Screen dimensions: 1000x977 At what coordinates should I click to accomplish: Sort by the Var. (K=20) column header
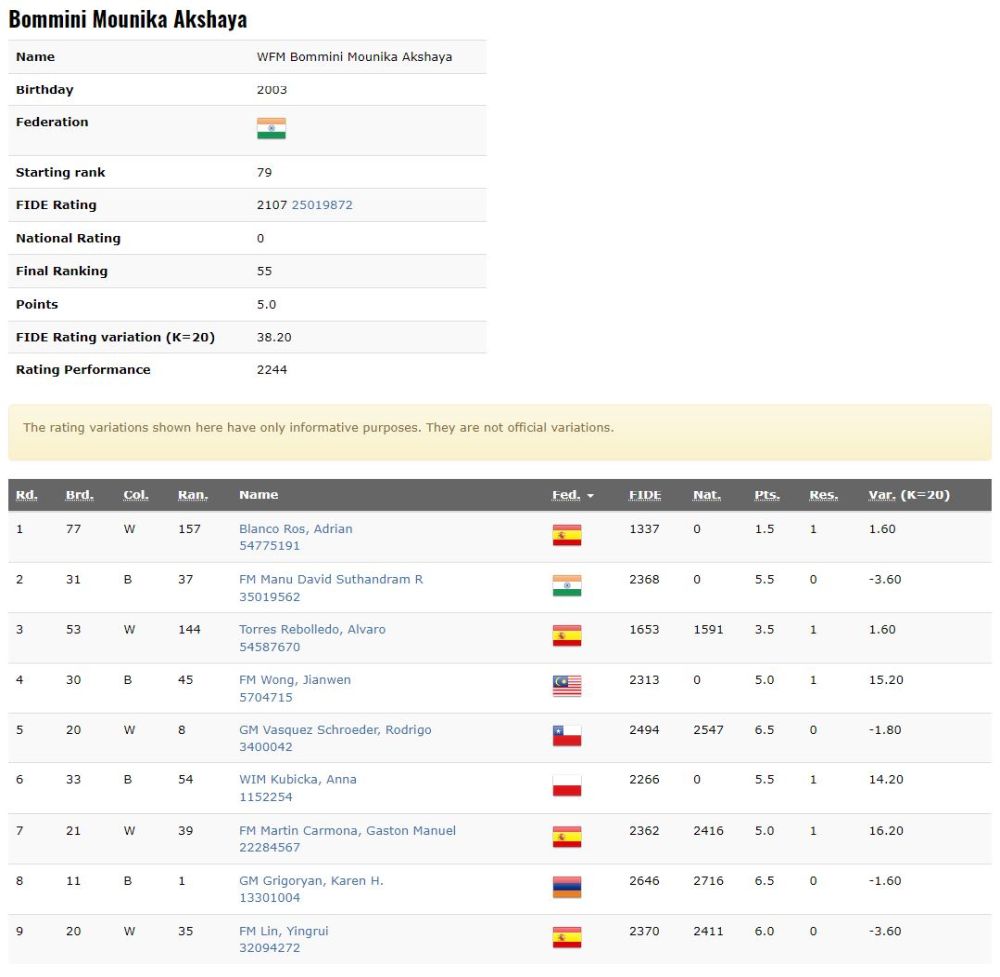[x=909, y=495]
